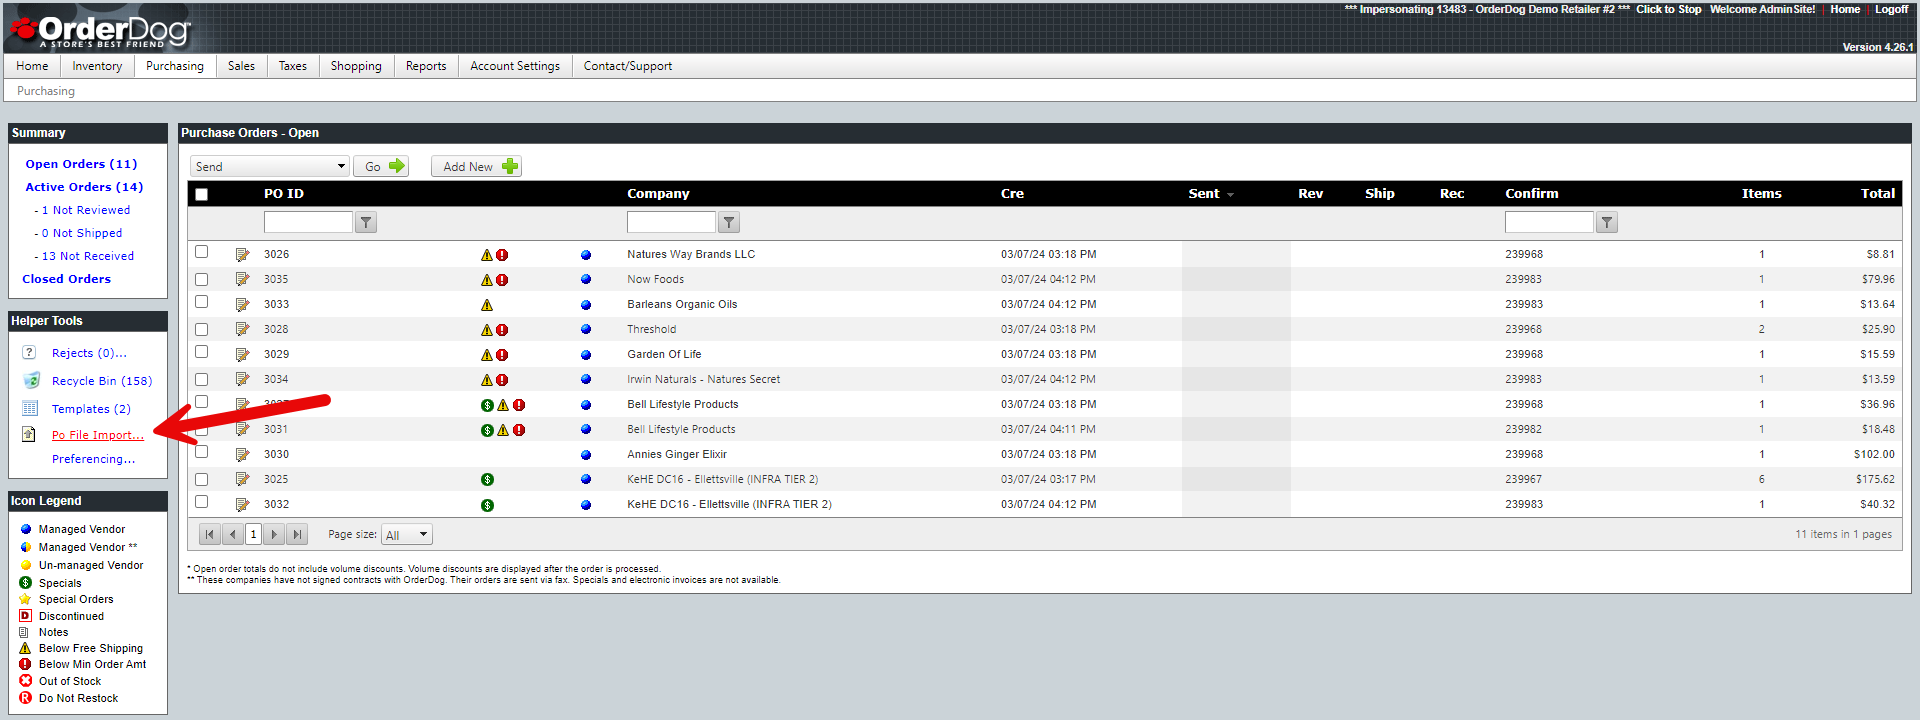Open the Sales menu
The width and height of the screenshot is (1920, 720).
coord(241,66)
